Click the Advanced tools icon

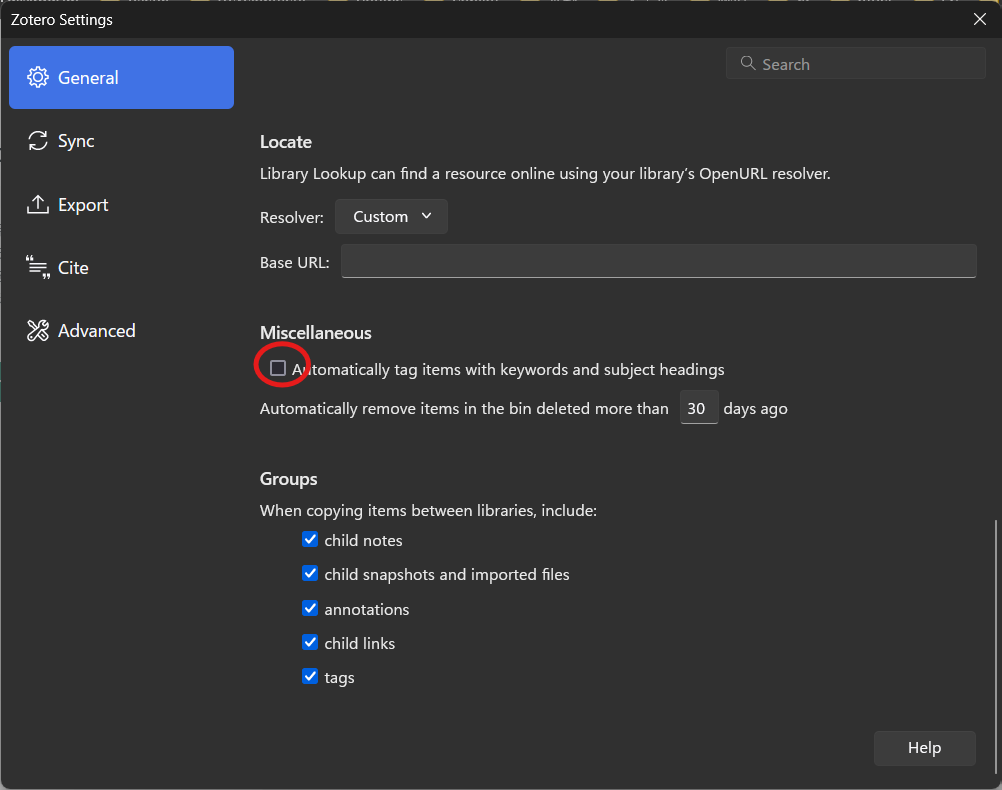(x=38, y=330)
